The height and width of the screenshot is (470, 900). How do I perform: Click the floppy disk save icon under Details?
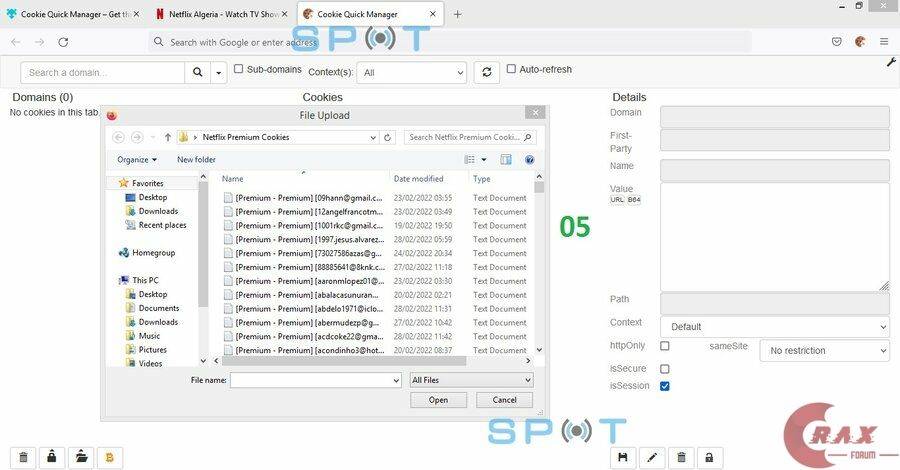[623, 457]
